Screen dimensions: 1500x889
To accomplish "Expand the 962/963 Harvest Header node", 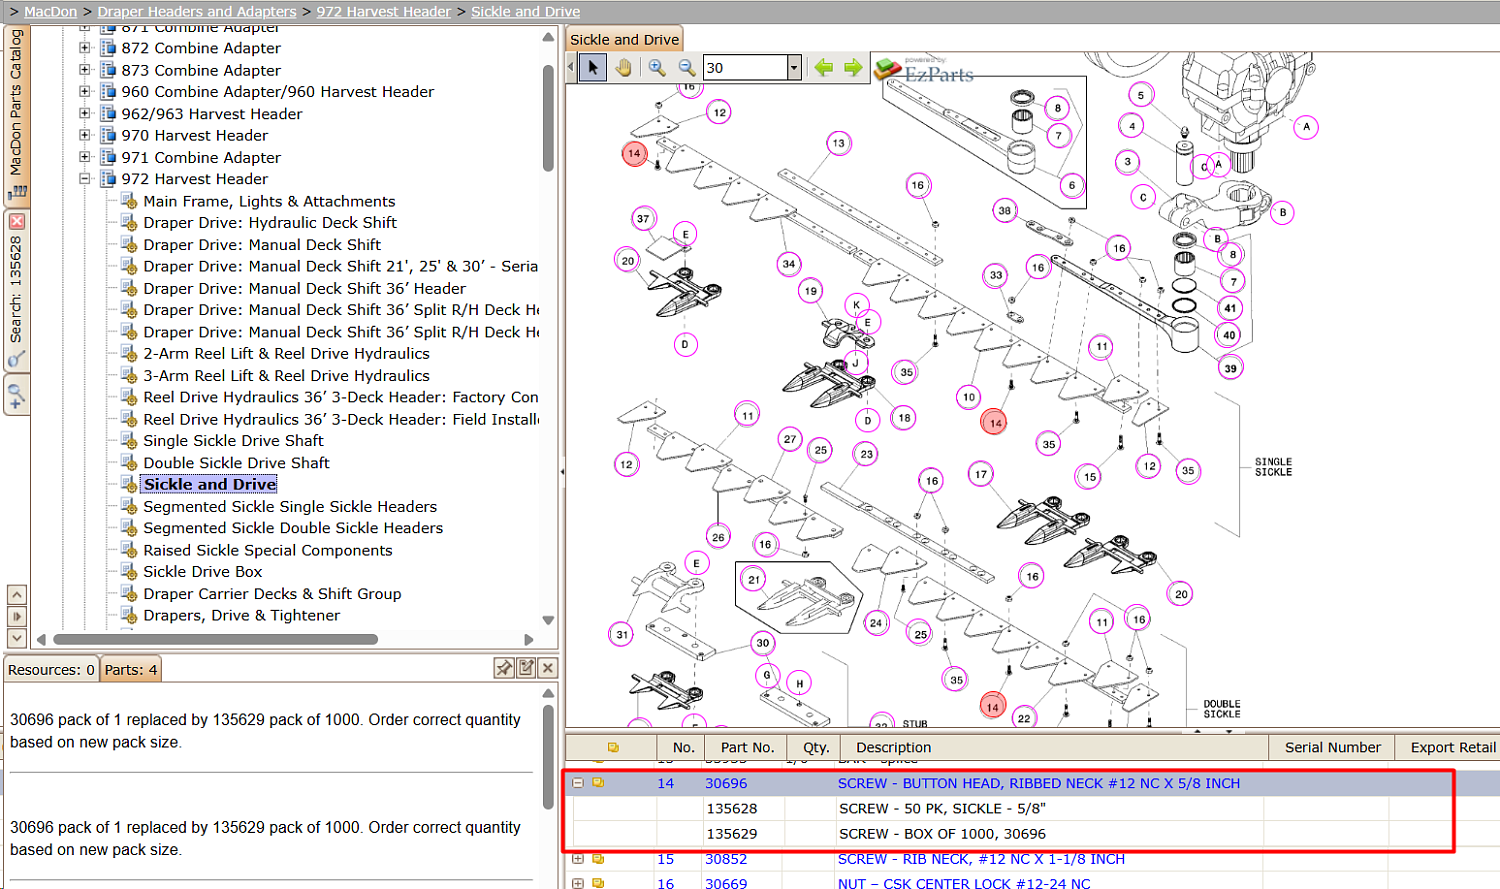I will point(85,114).
